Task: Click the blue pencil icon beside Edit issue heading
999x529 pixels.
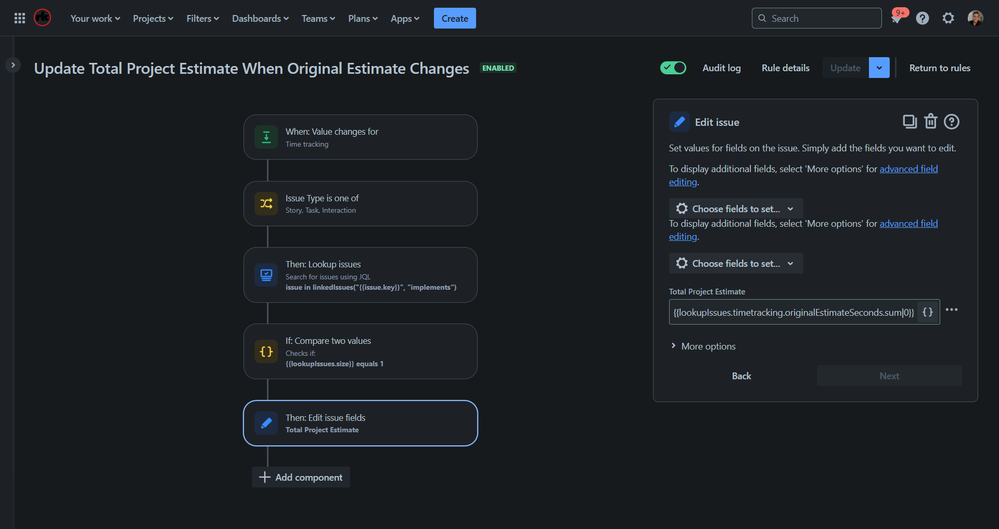Action: pos(679,122)
